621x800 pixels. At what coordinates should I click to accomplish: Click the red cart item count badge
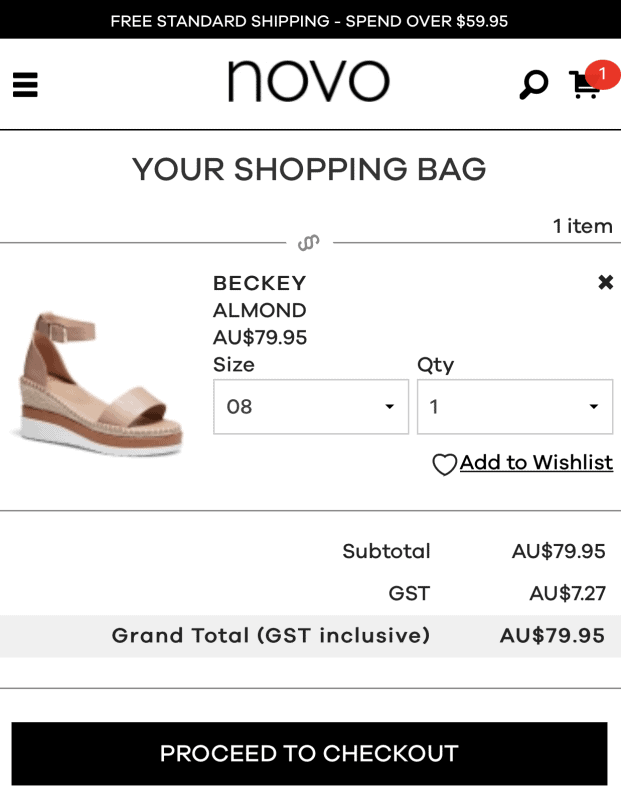pos(602,74)
